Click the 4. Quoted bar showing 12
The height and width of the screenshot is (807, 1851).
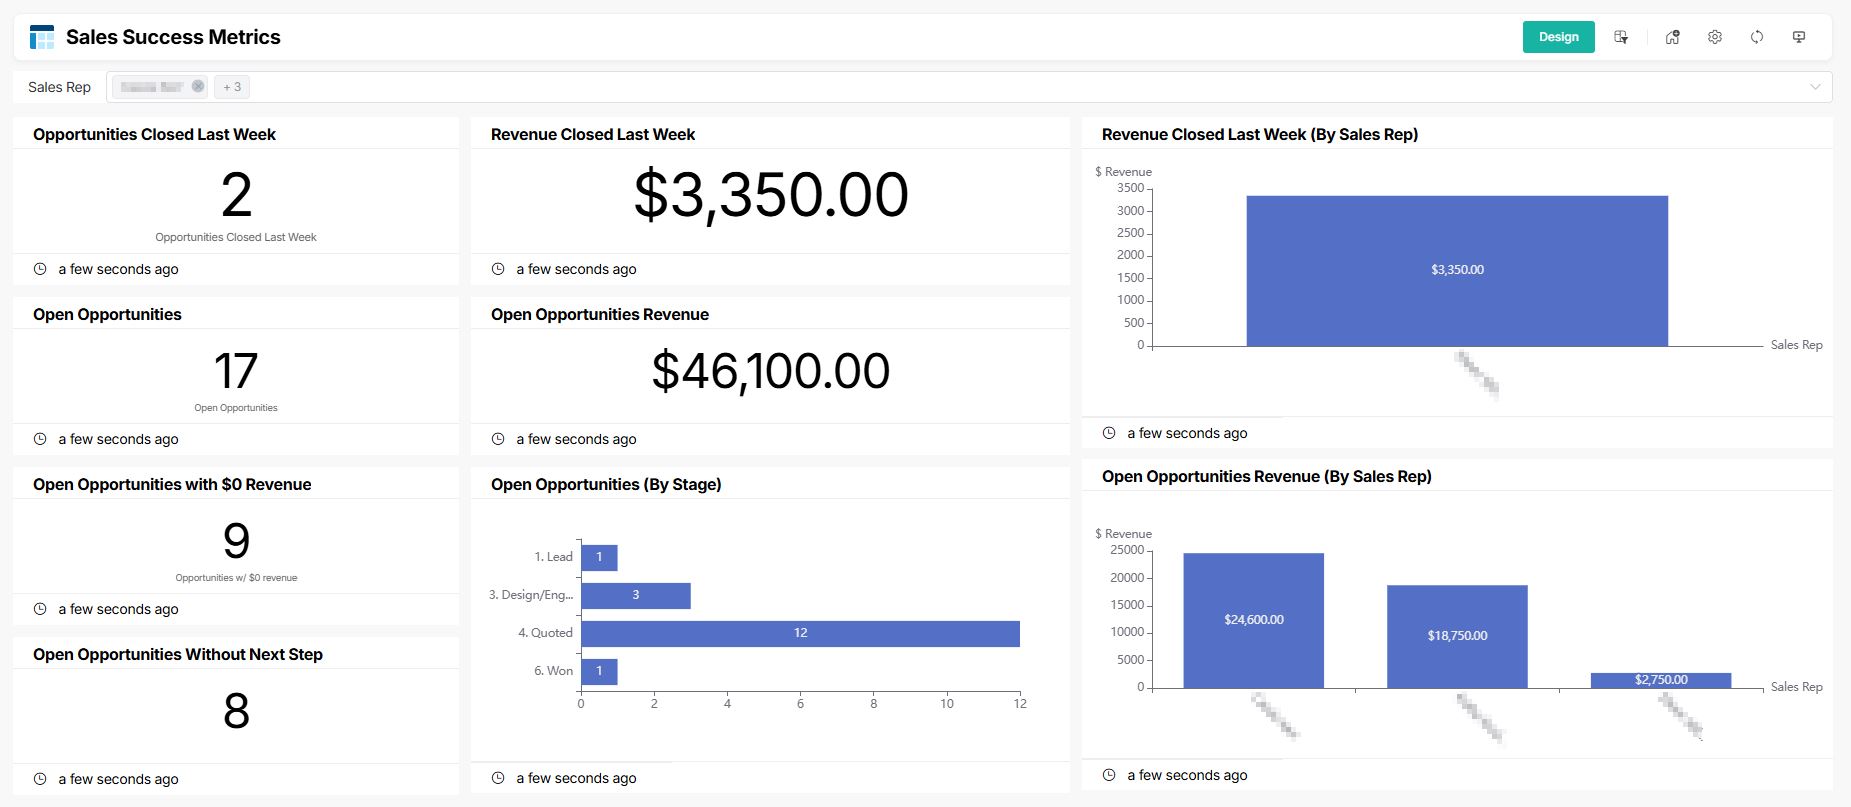800,633
